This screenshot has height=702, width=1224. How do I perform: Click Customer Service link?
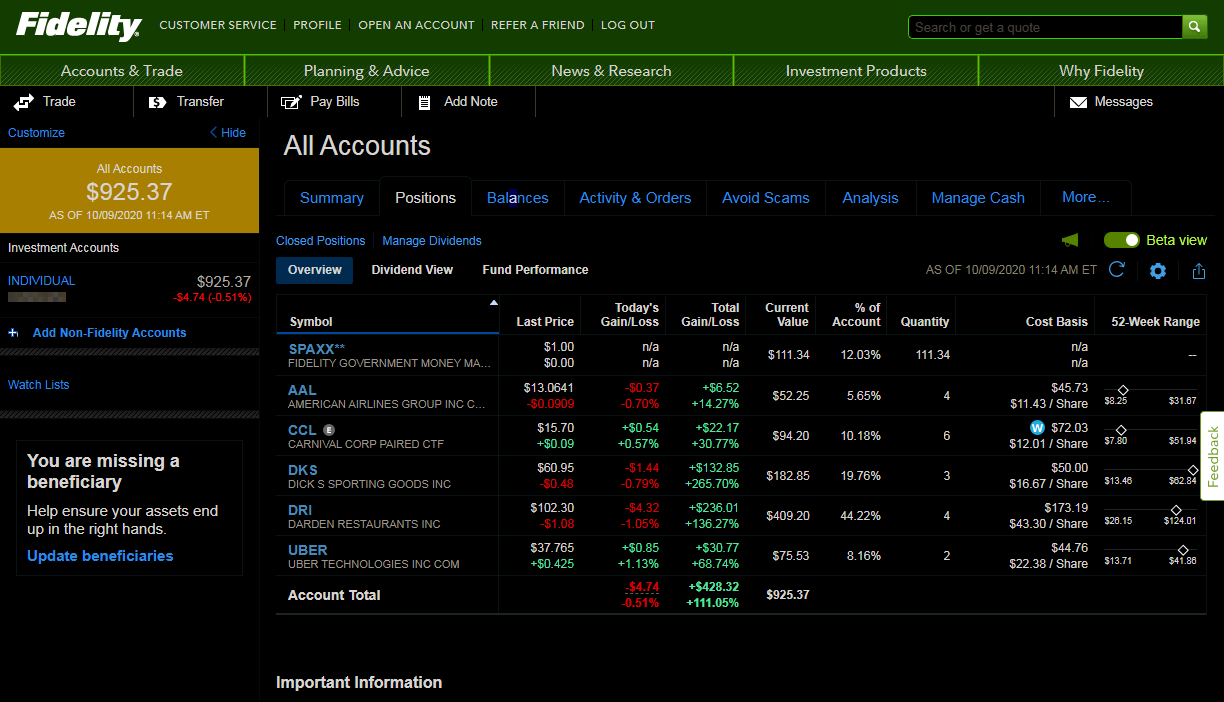click(218, 25)
